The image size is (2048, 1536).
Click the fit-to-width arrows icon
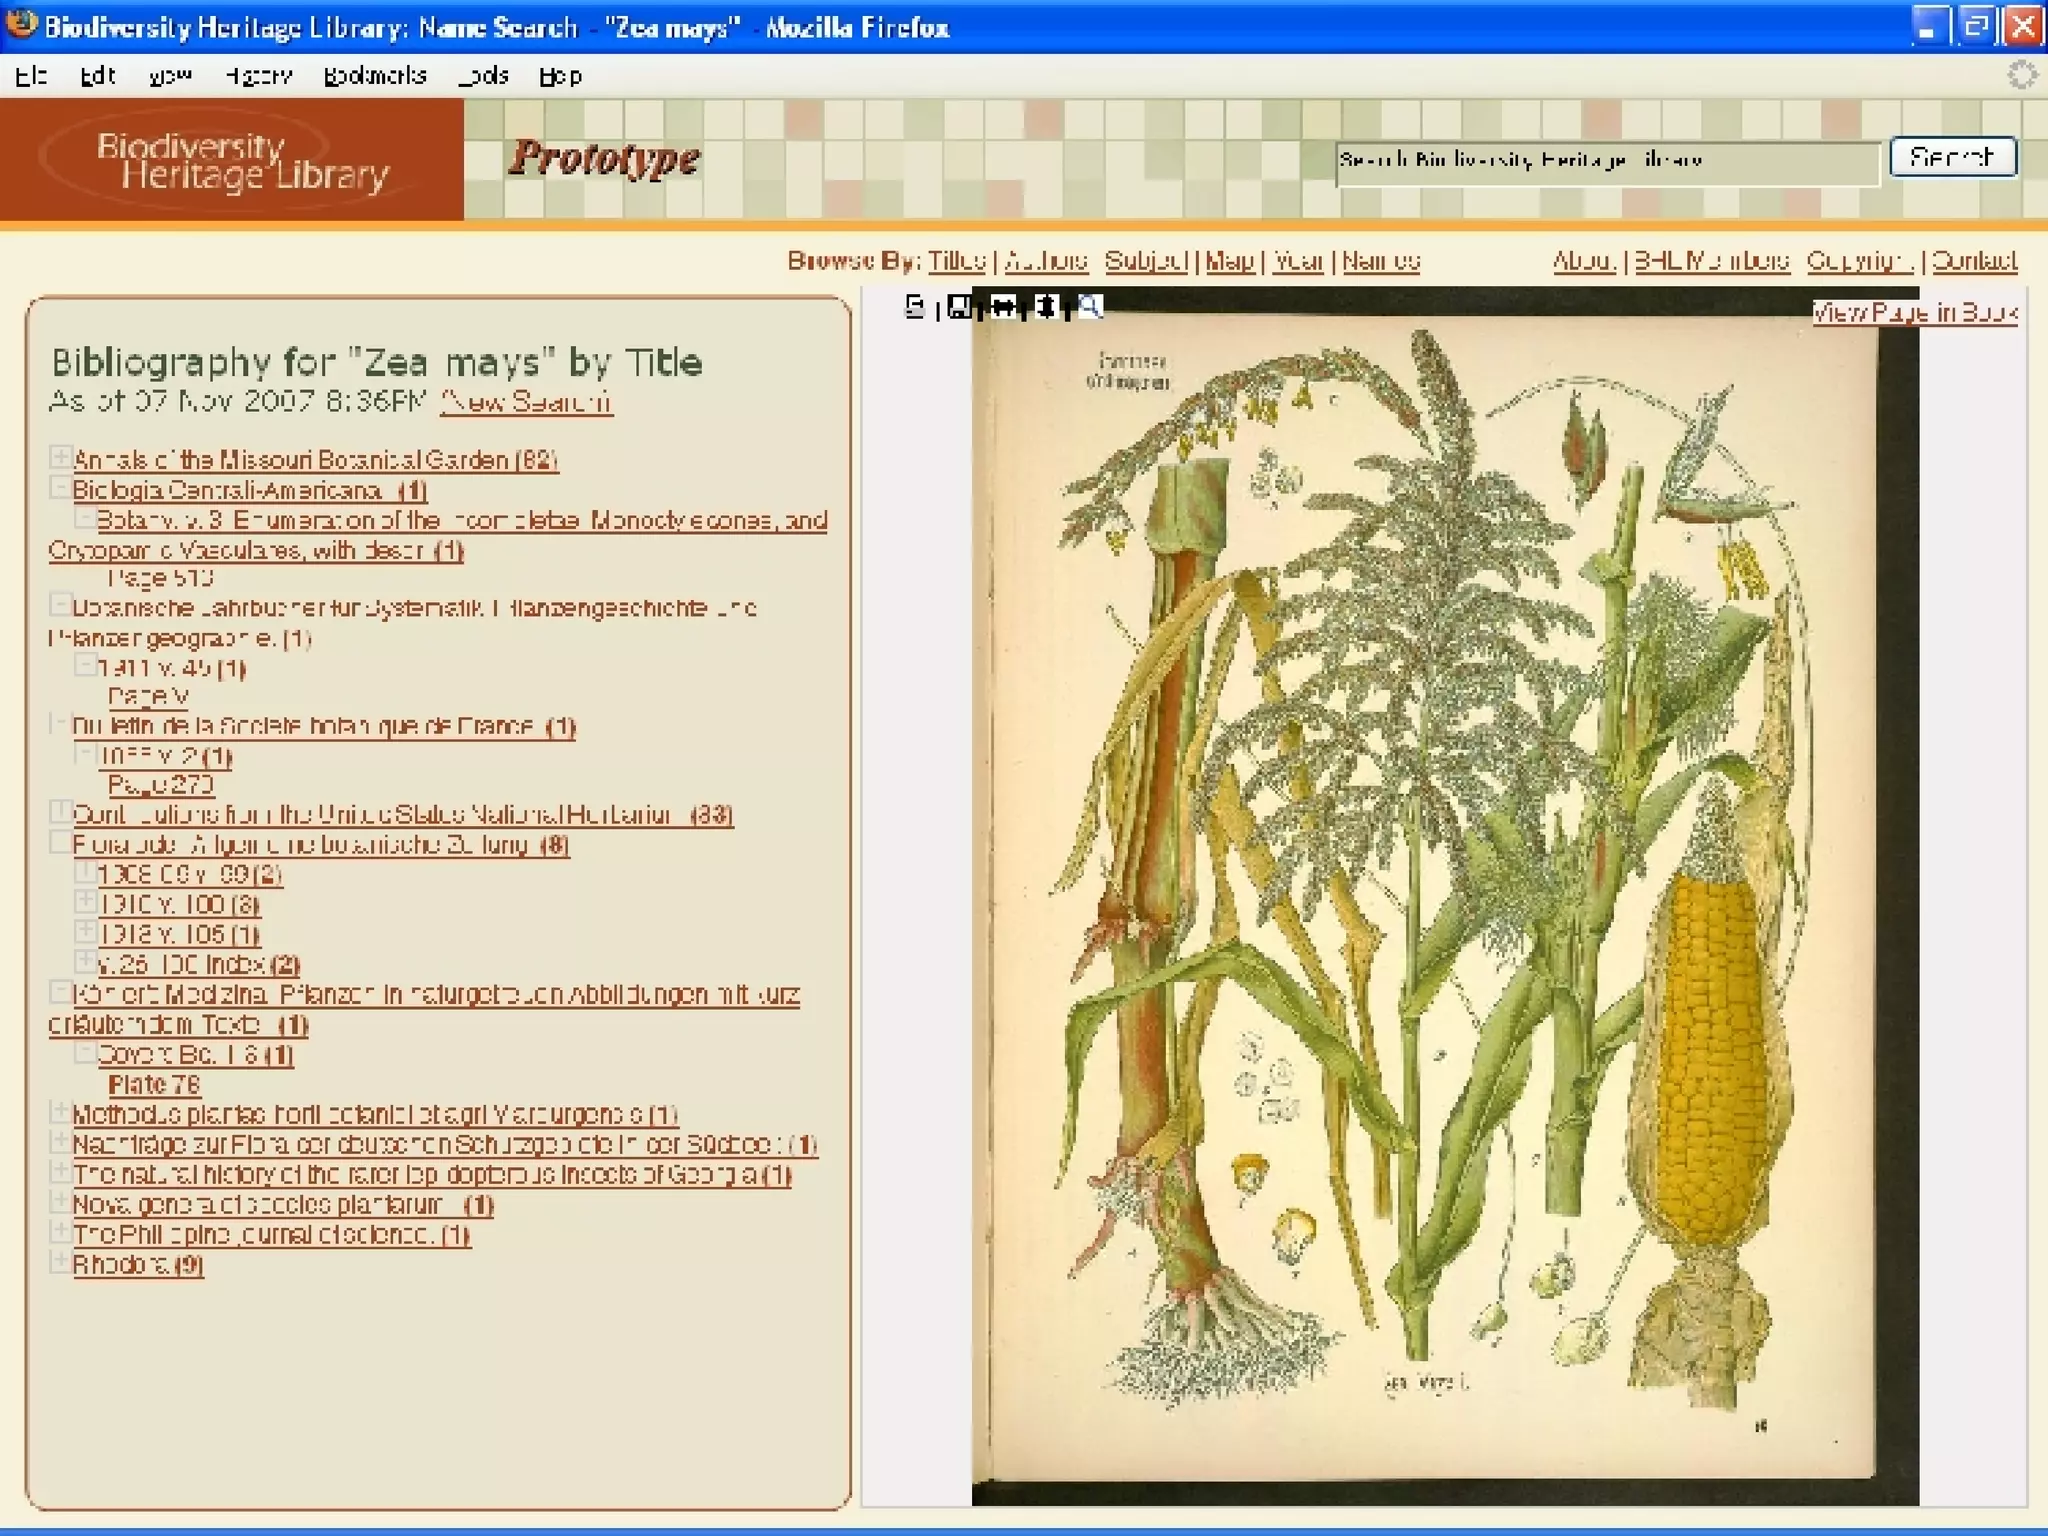click(1003, 307)
